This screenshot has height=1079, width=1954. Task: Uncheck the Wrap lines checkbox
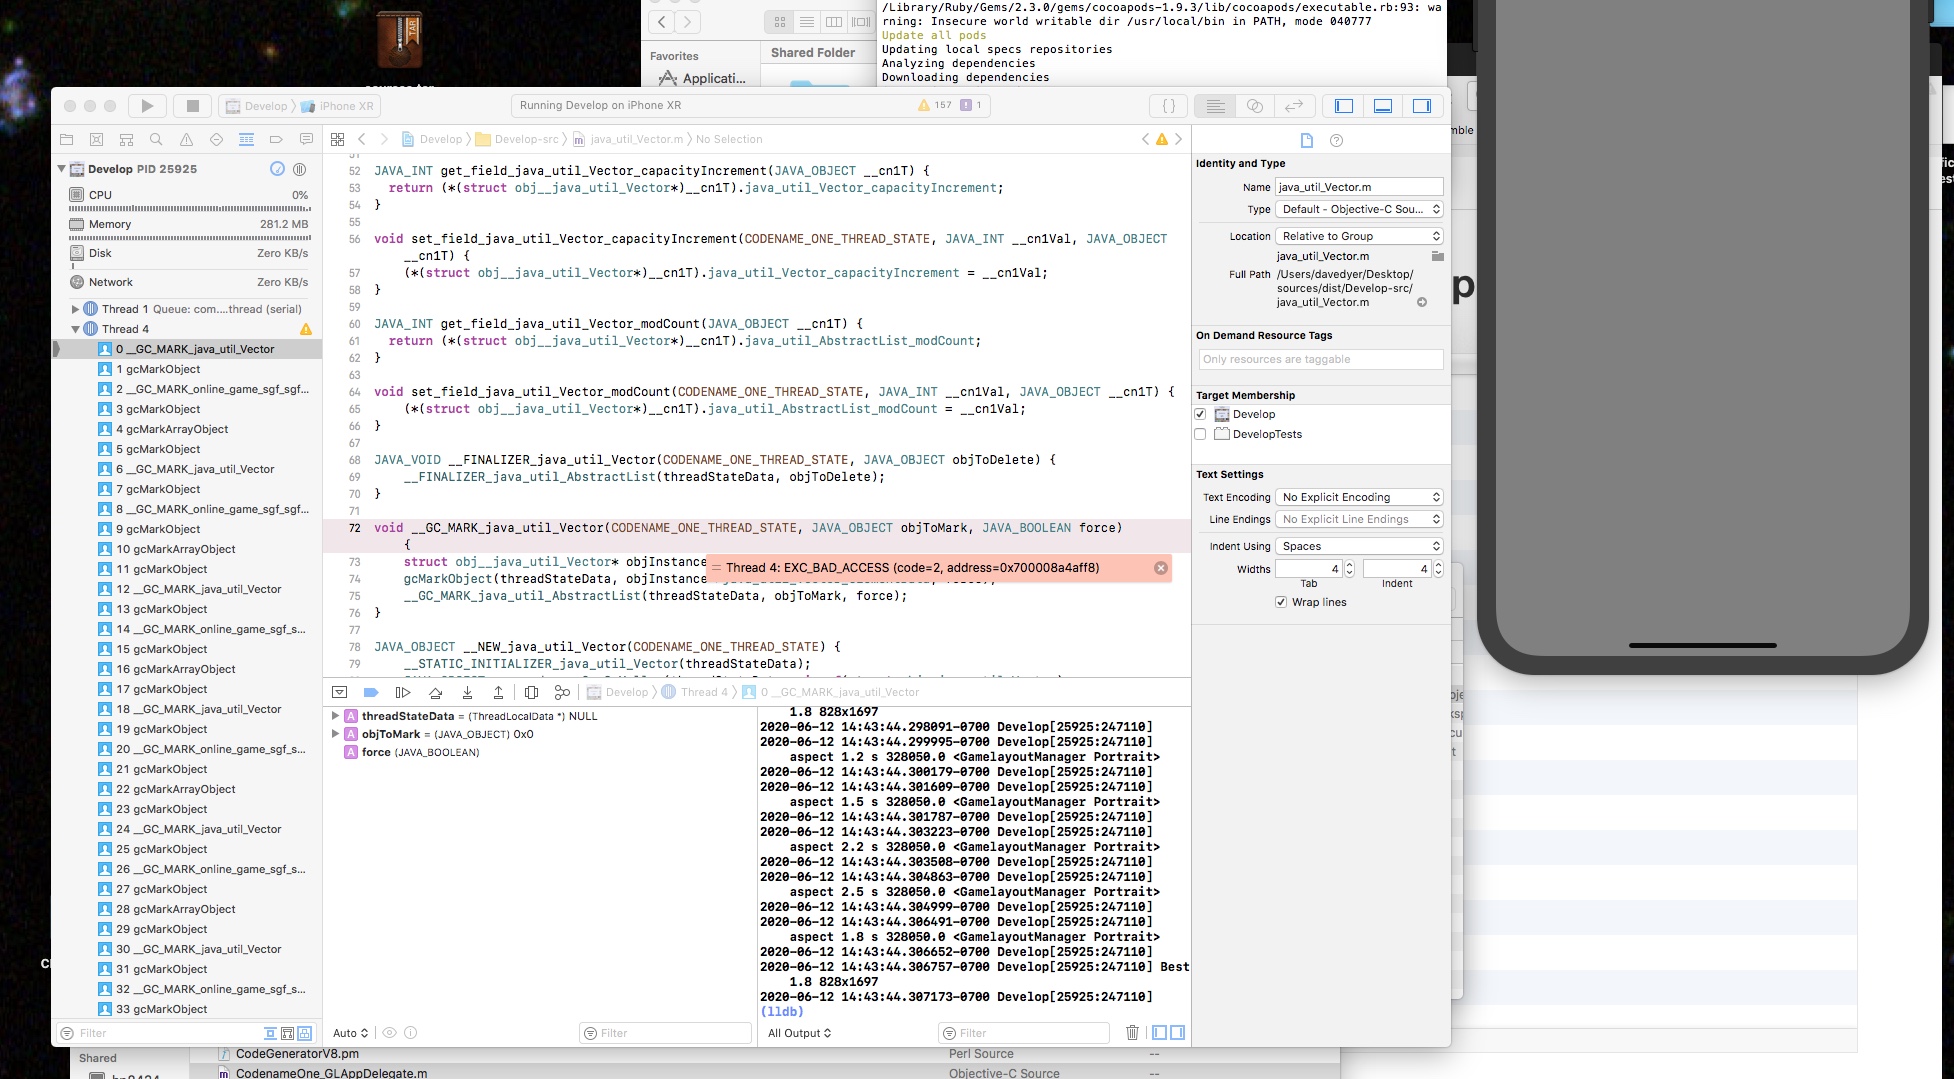click(x=1282, y=601)
